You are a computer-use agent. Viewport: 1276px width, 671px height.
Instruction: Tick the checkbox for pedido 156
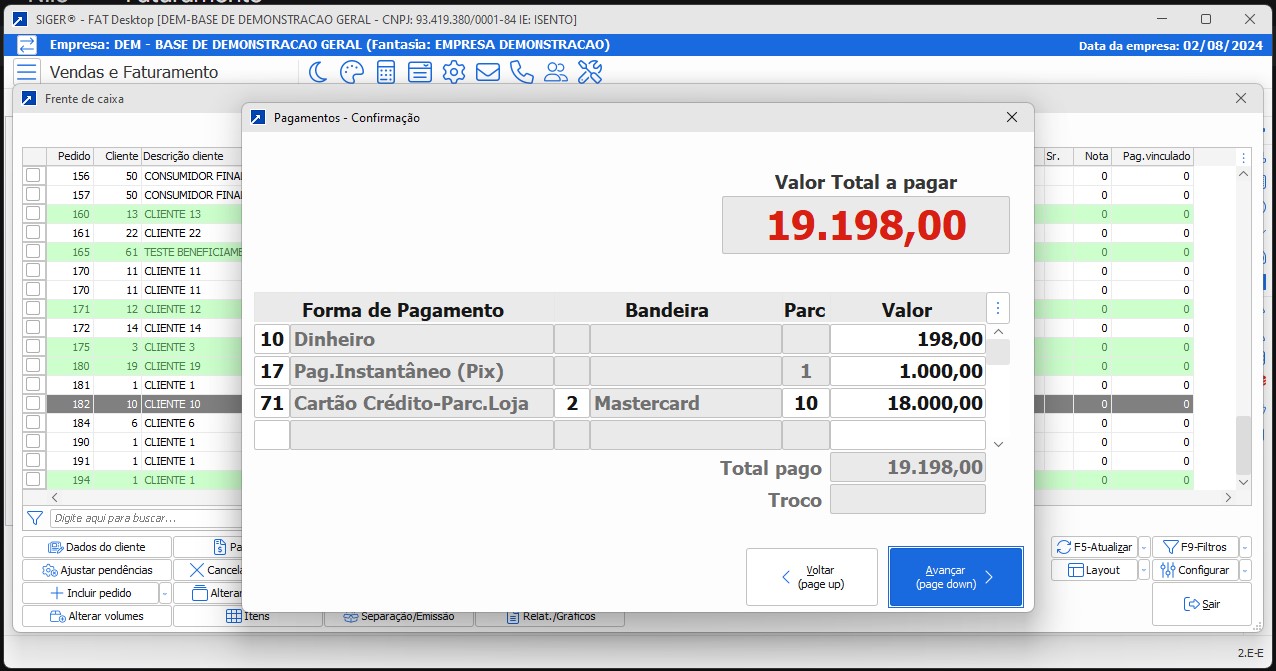pos(33,176)
